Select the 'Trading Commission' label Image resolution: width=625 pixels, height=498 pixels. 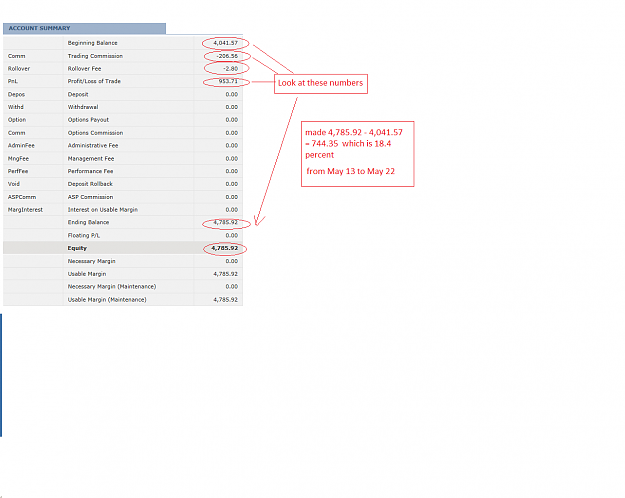pyautogui.click(x=95, y=56)
